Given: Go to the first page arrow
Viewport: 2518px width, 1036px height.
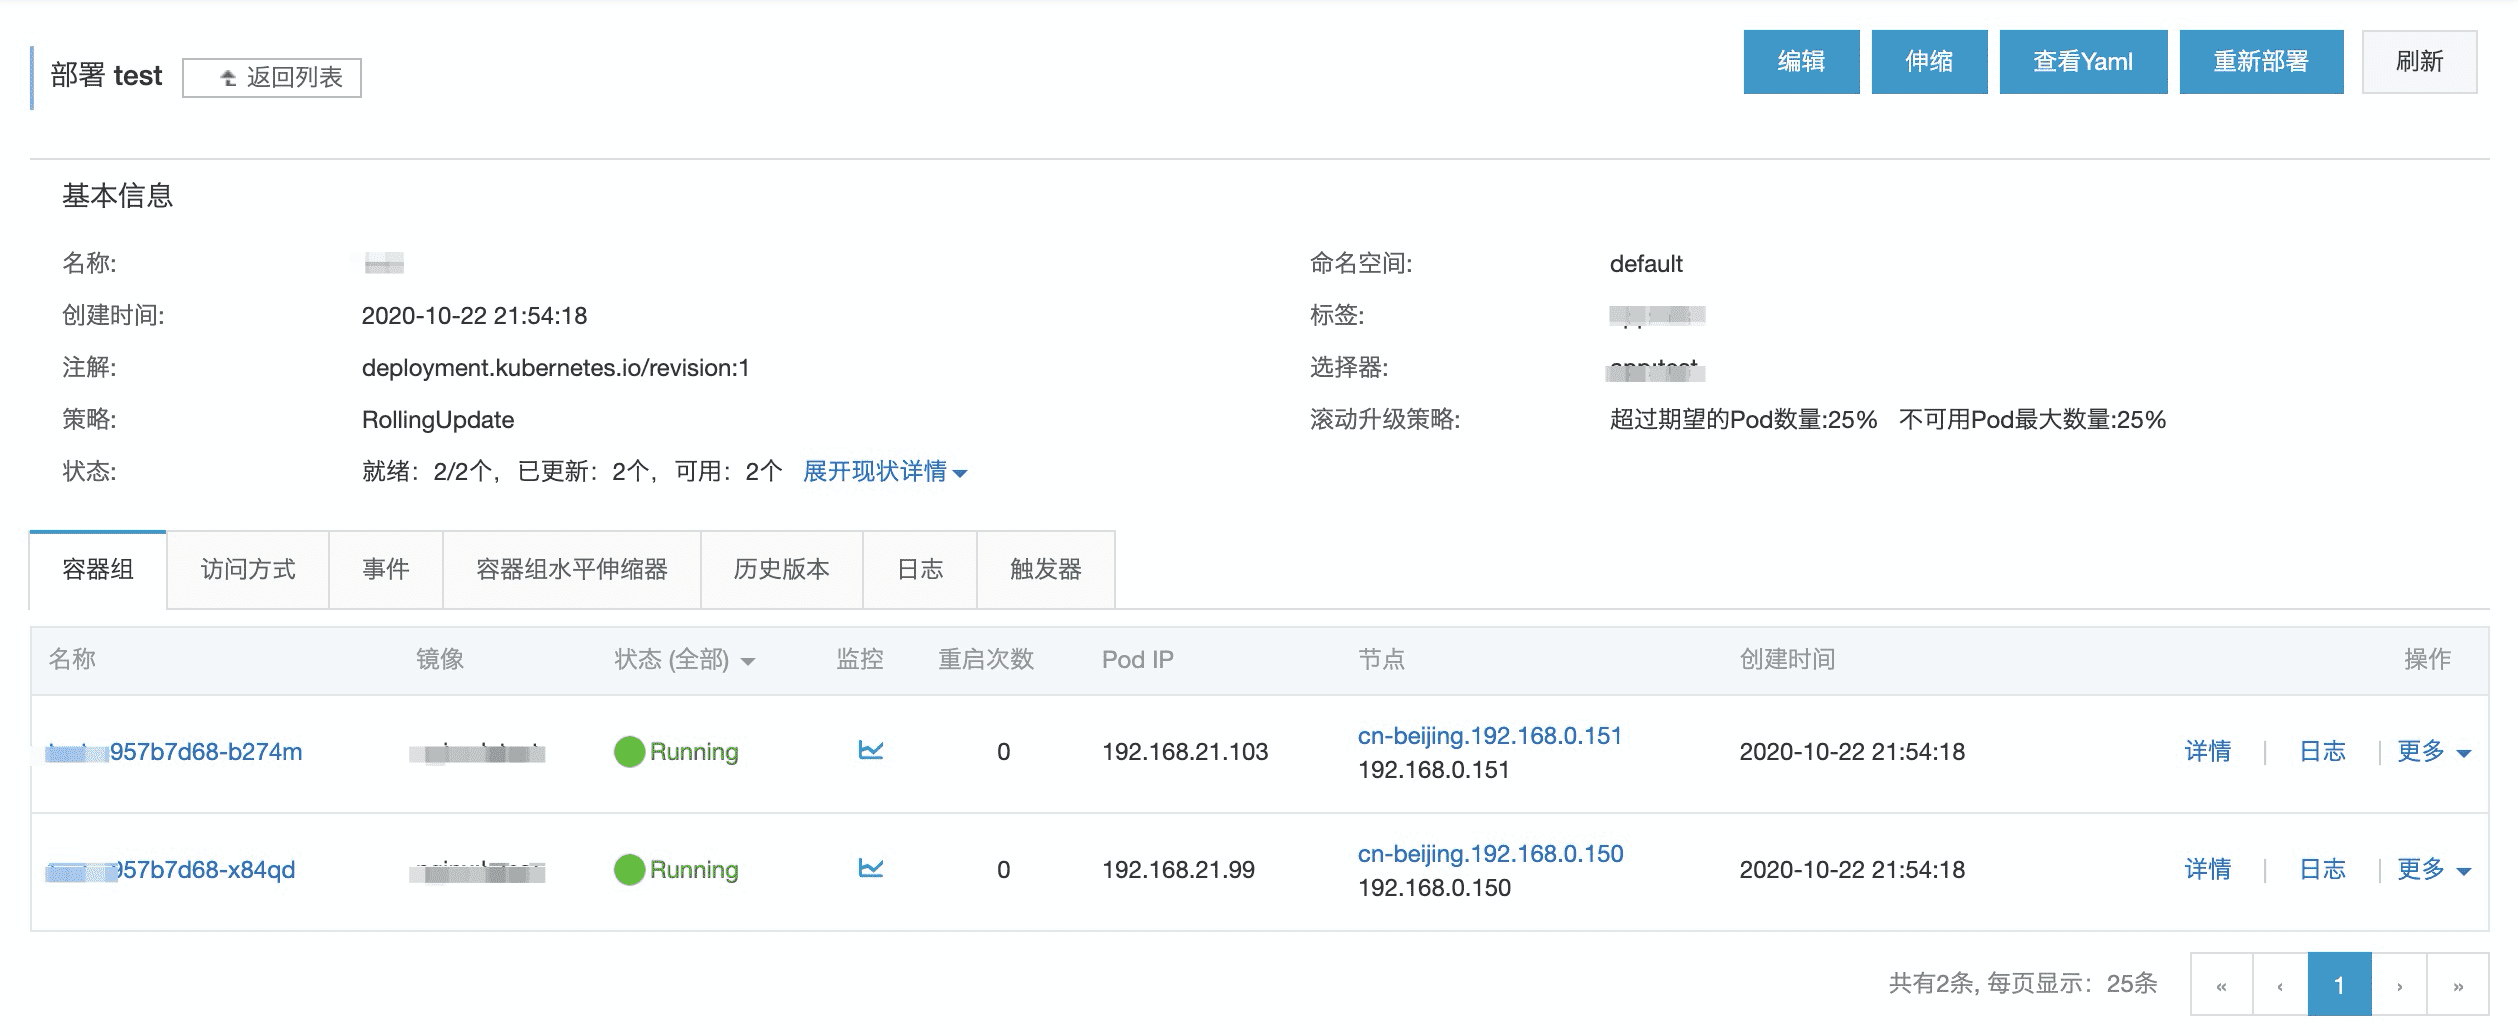Looking at the screenshot, I should click(2221, 985).
